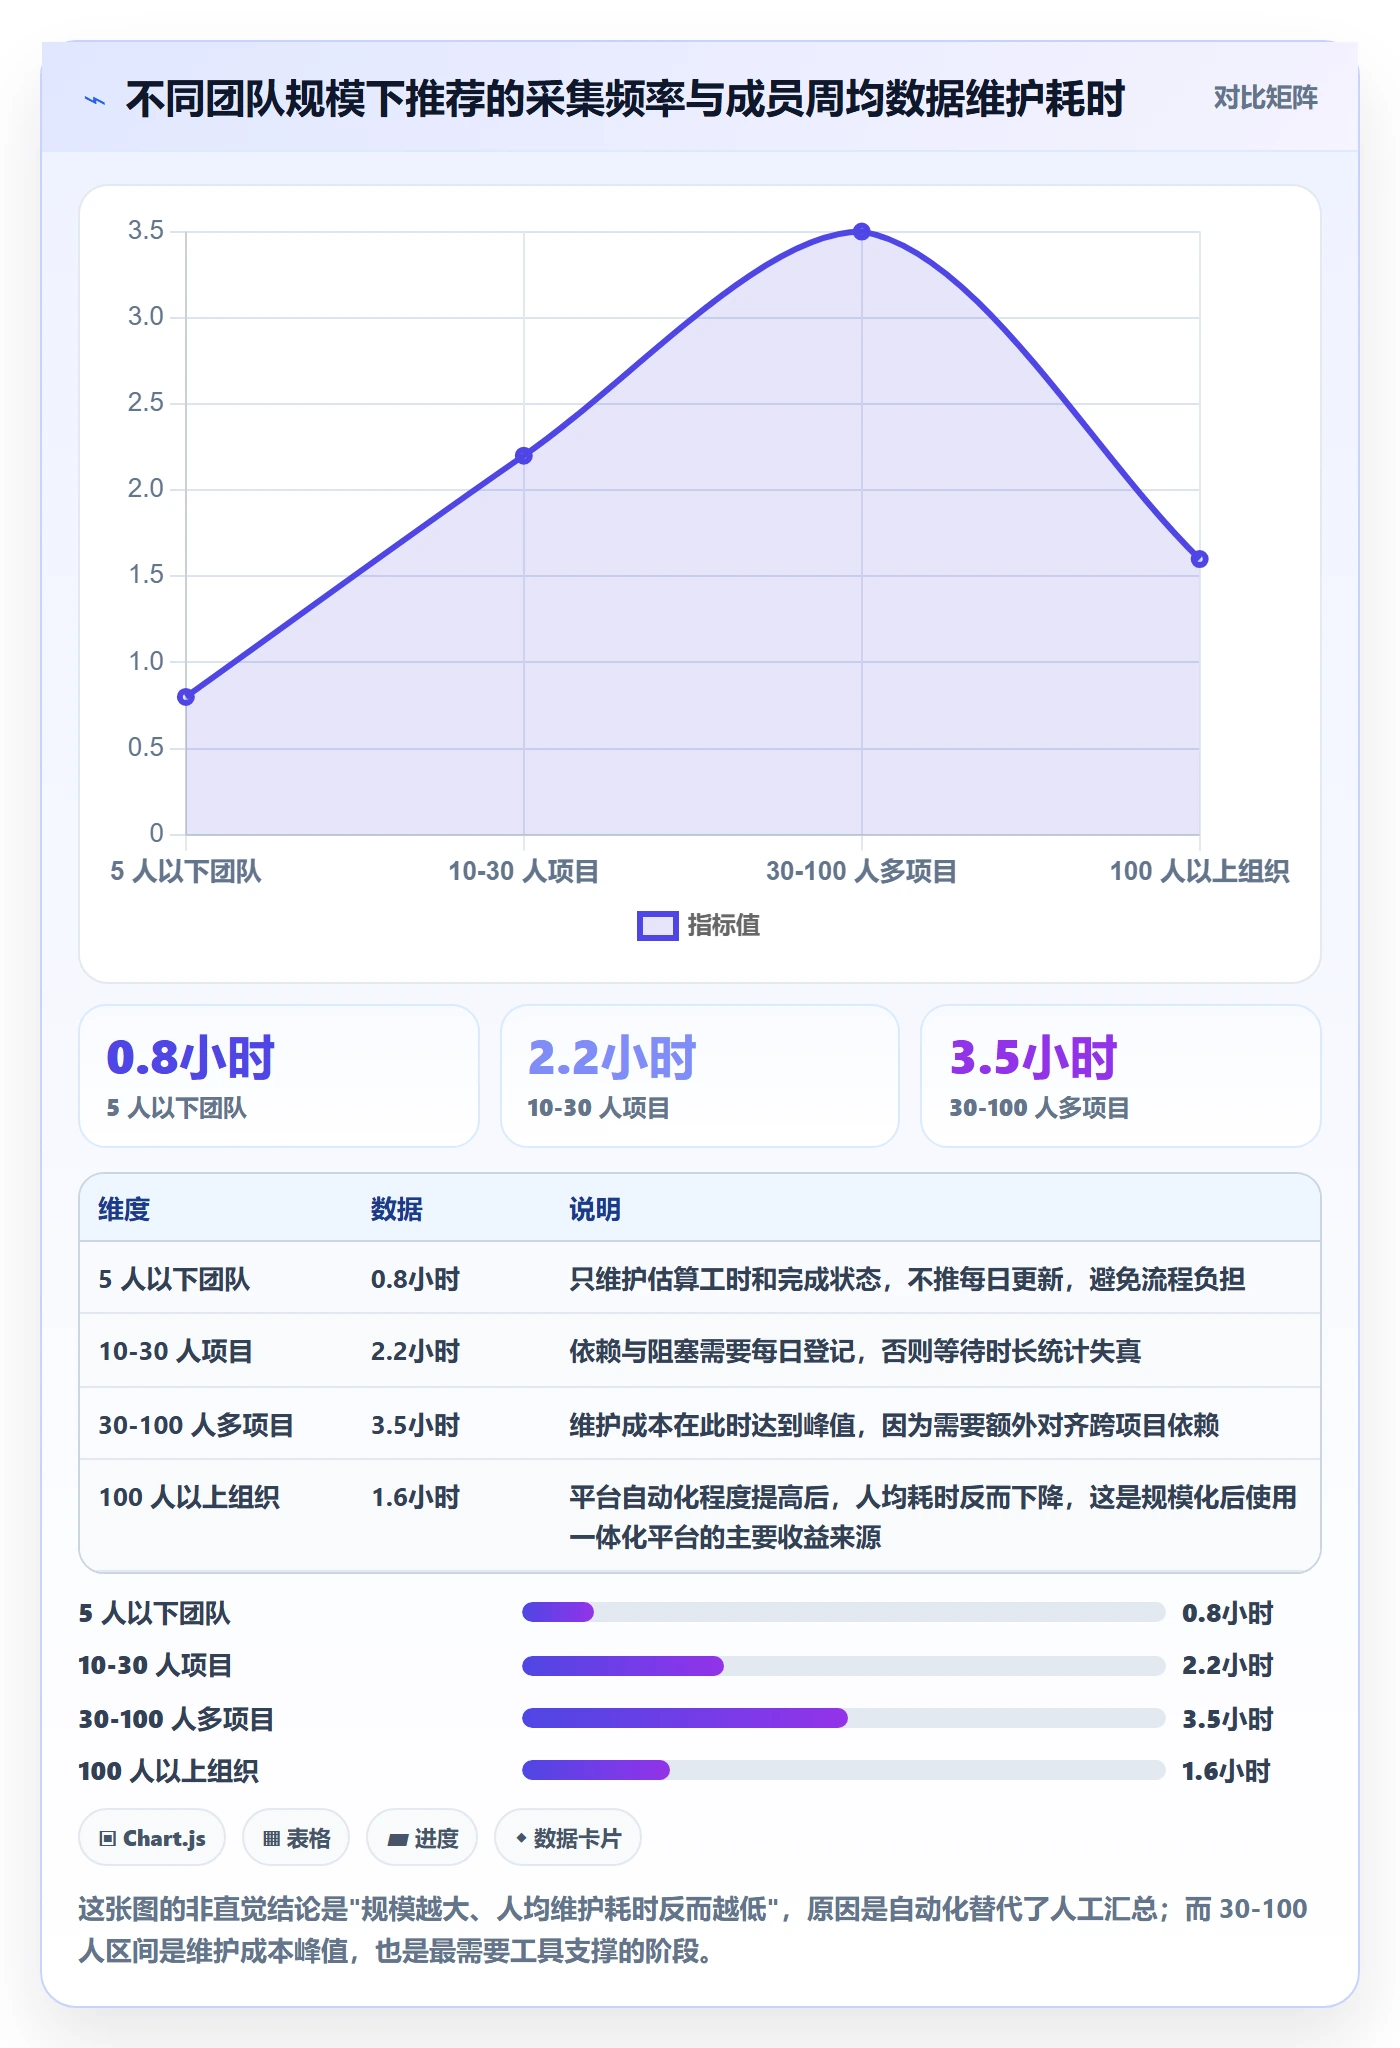
Task: Click the last chart data point at 1.6
Action: pos(1200,559)
